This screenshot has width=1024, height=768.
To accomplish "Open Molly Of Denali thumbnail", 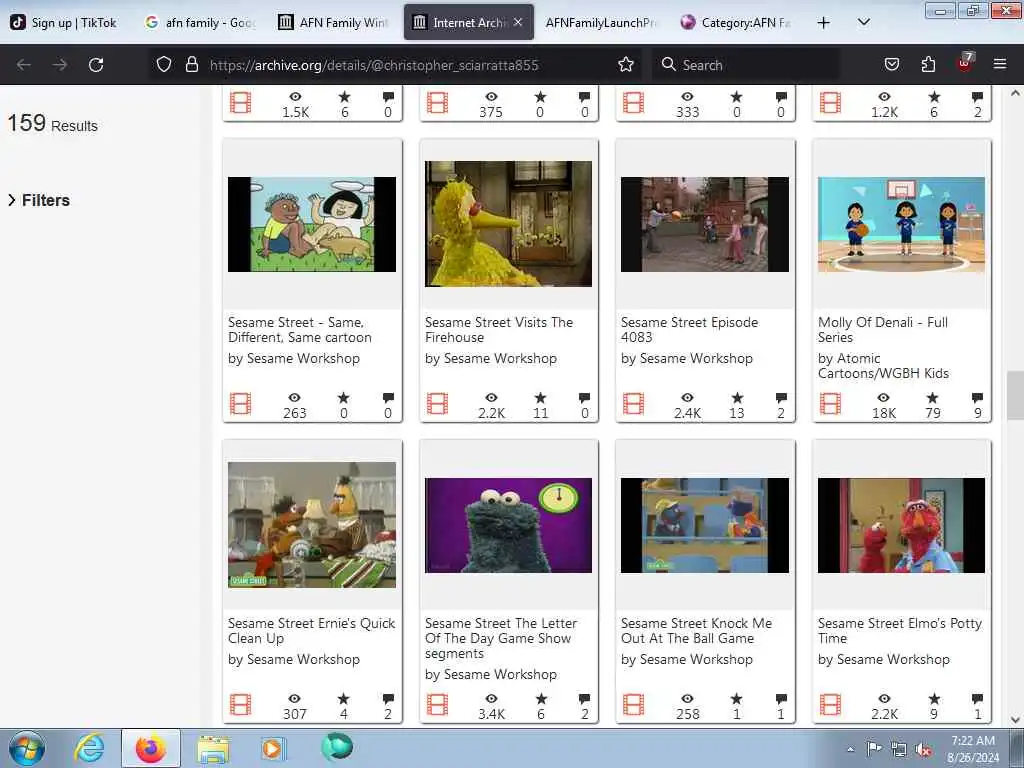I will click(901, 224).
